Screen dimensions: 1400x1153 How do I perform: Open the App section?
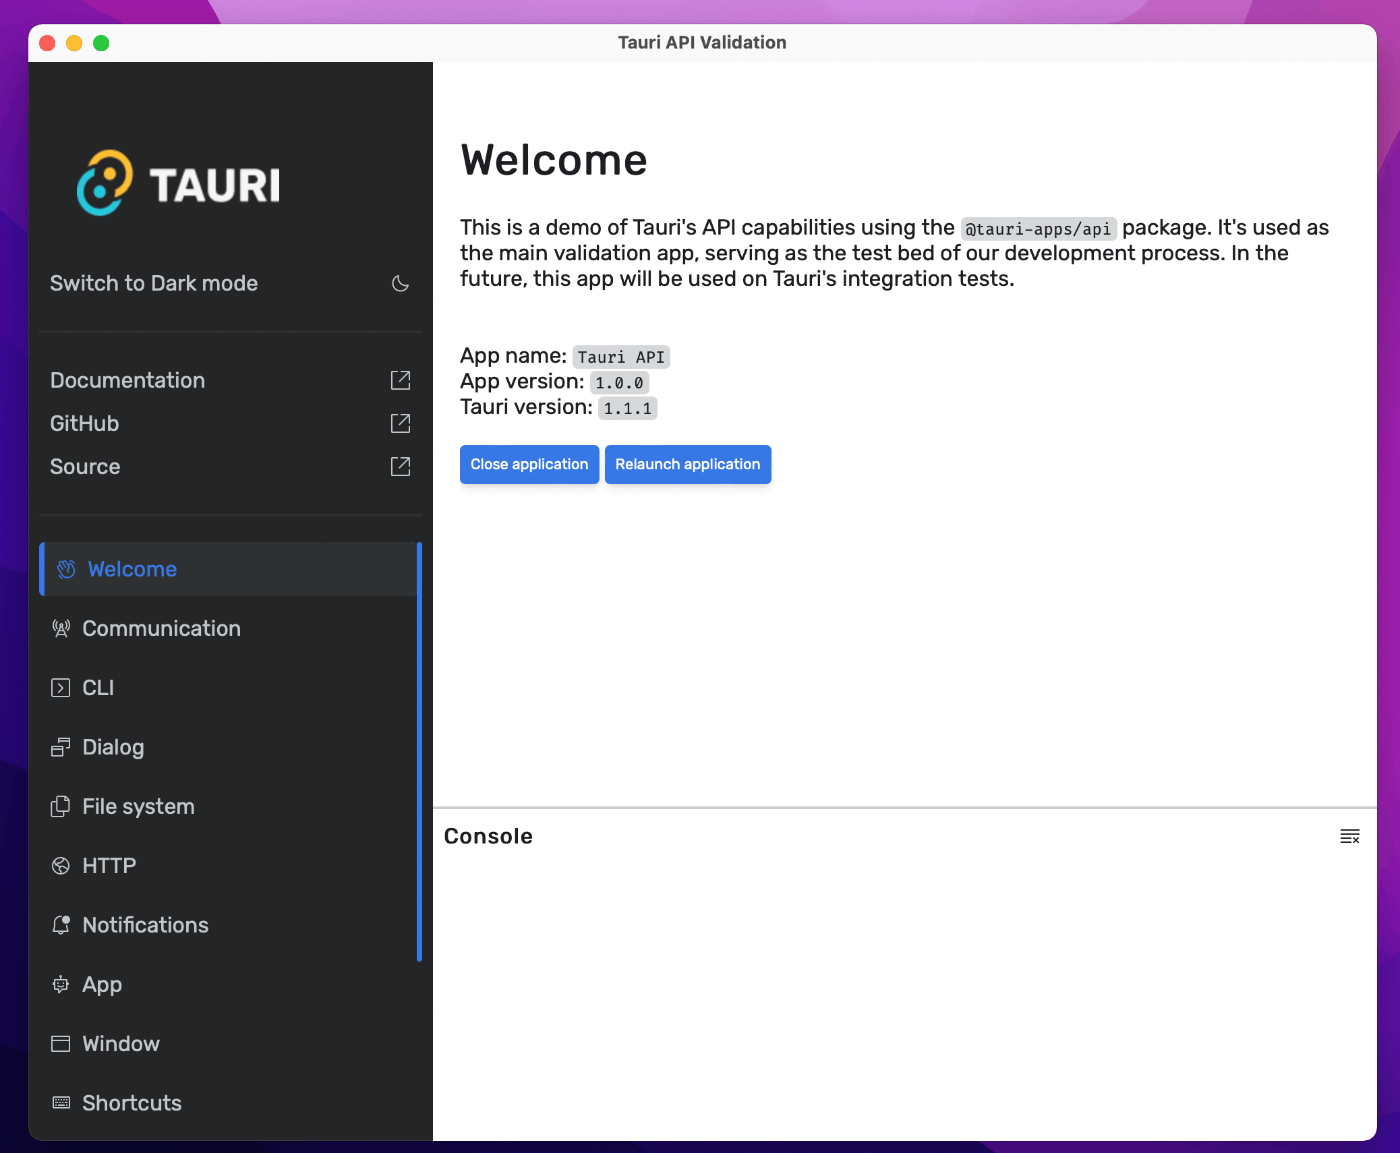228,984
